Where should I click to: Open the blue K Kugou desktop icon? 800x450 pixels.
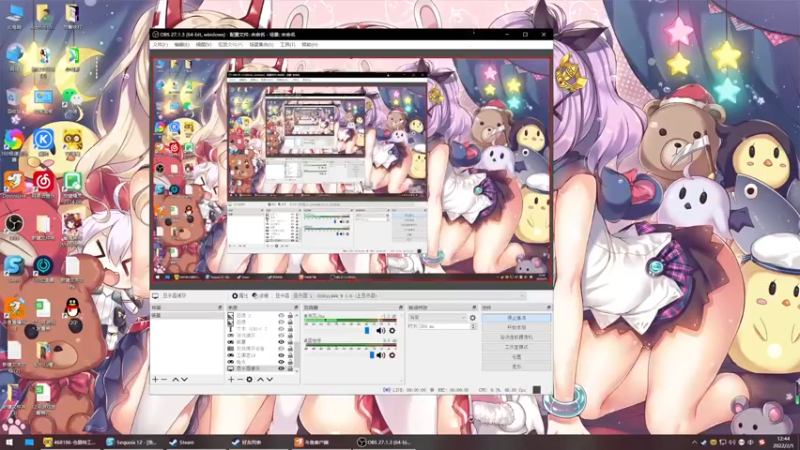click(43, 142)
